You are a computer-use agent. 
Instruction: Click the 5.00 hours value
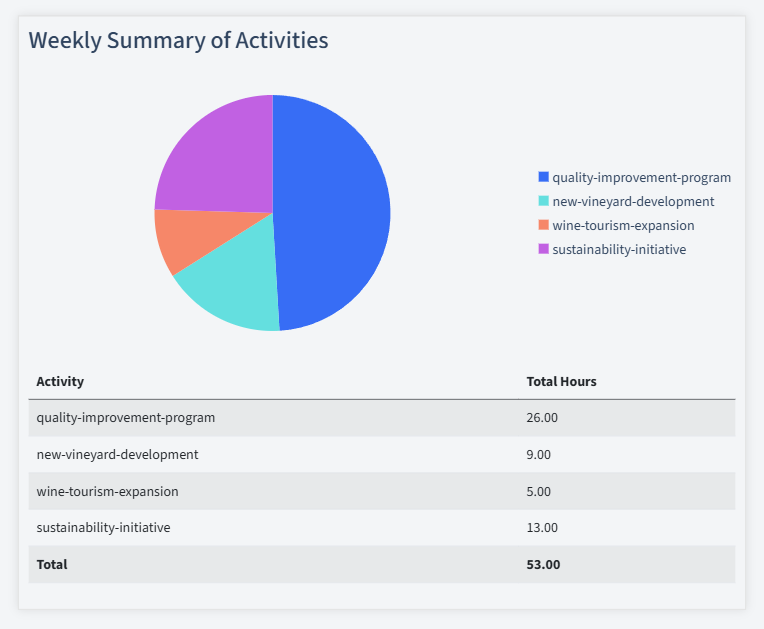[x=538, y=491]
